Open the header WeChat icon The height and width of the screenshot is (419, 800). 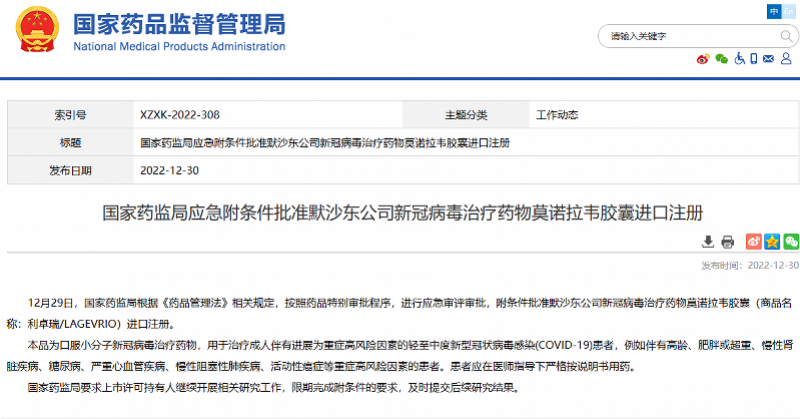click(x=721, y=59)
